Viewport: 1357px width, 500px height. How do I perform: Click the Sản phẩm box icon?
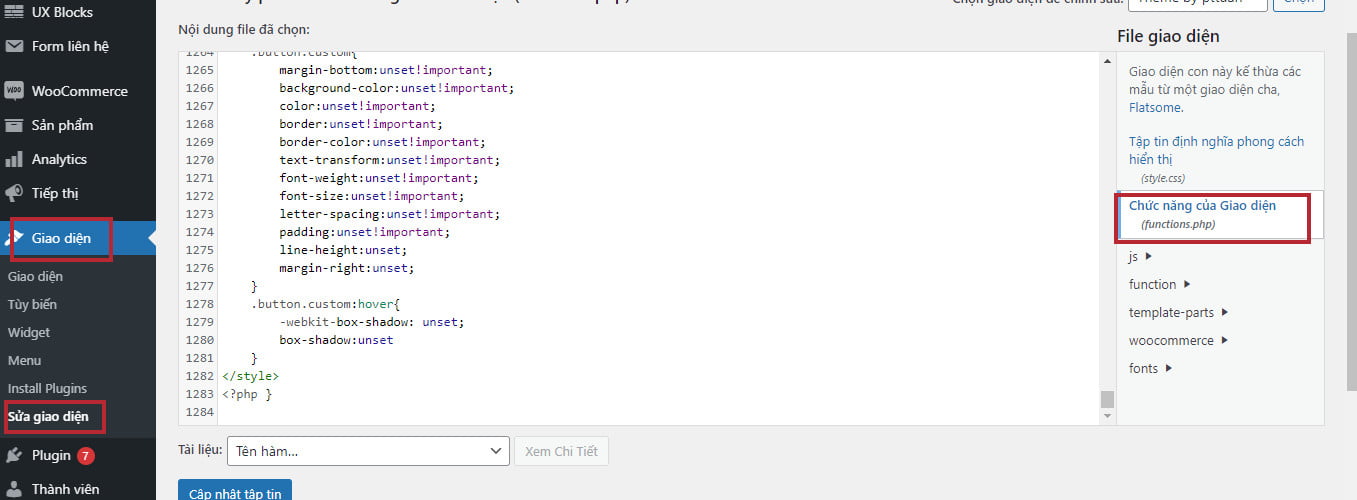(14, 125)
